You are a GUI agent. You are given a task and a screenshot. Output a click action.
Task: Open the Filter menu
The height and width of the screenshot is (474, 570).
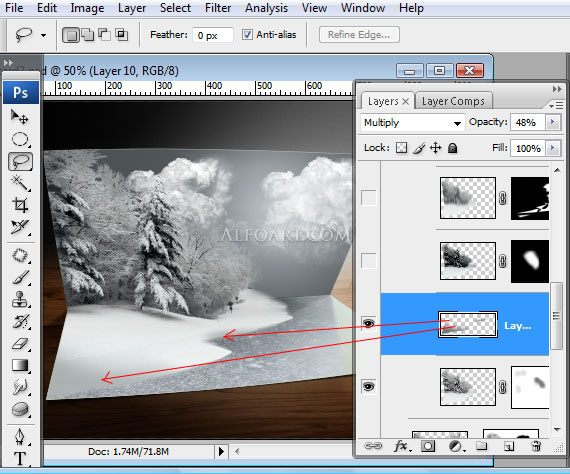tap(218, 8)
